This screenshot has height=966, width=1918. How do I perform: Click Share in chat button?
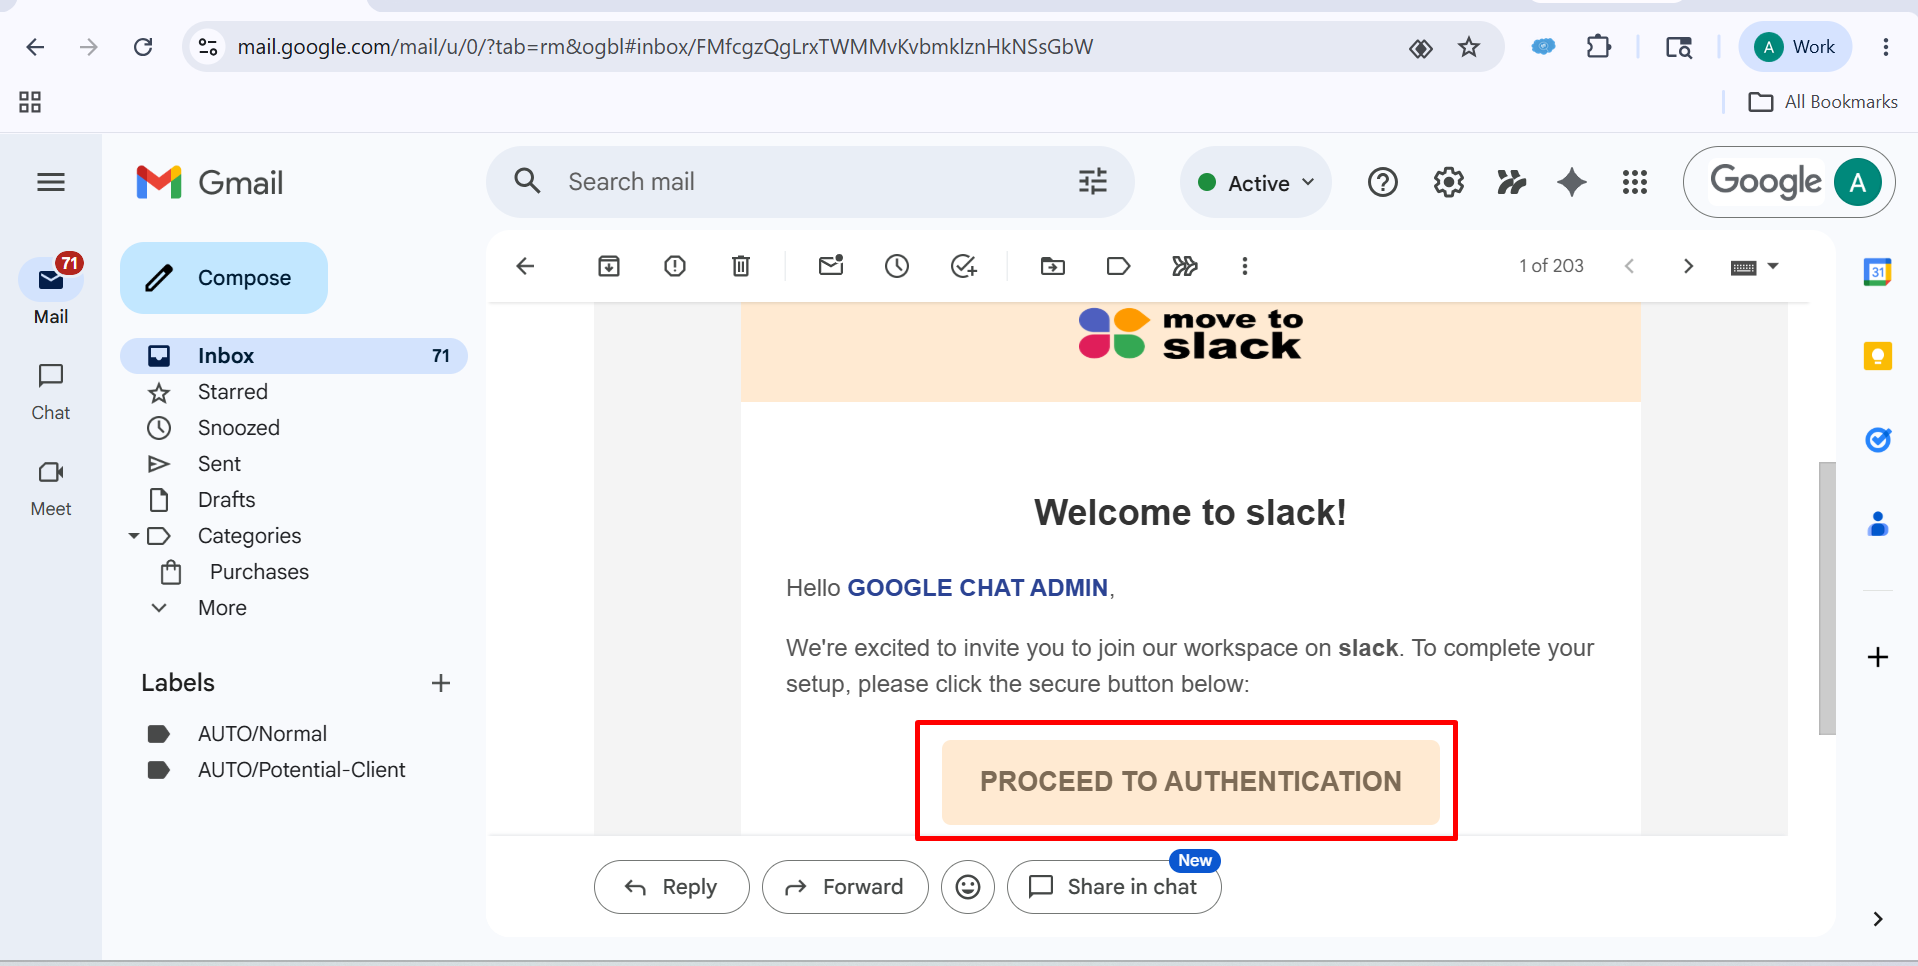[1114, 887]
